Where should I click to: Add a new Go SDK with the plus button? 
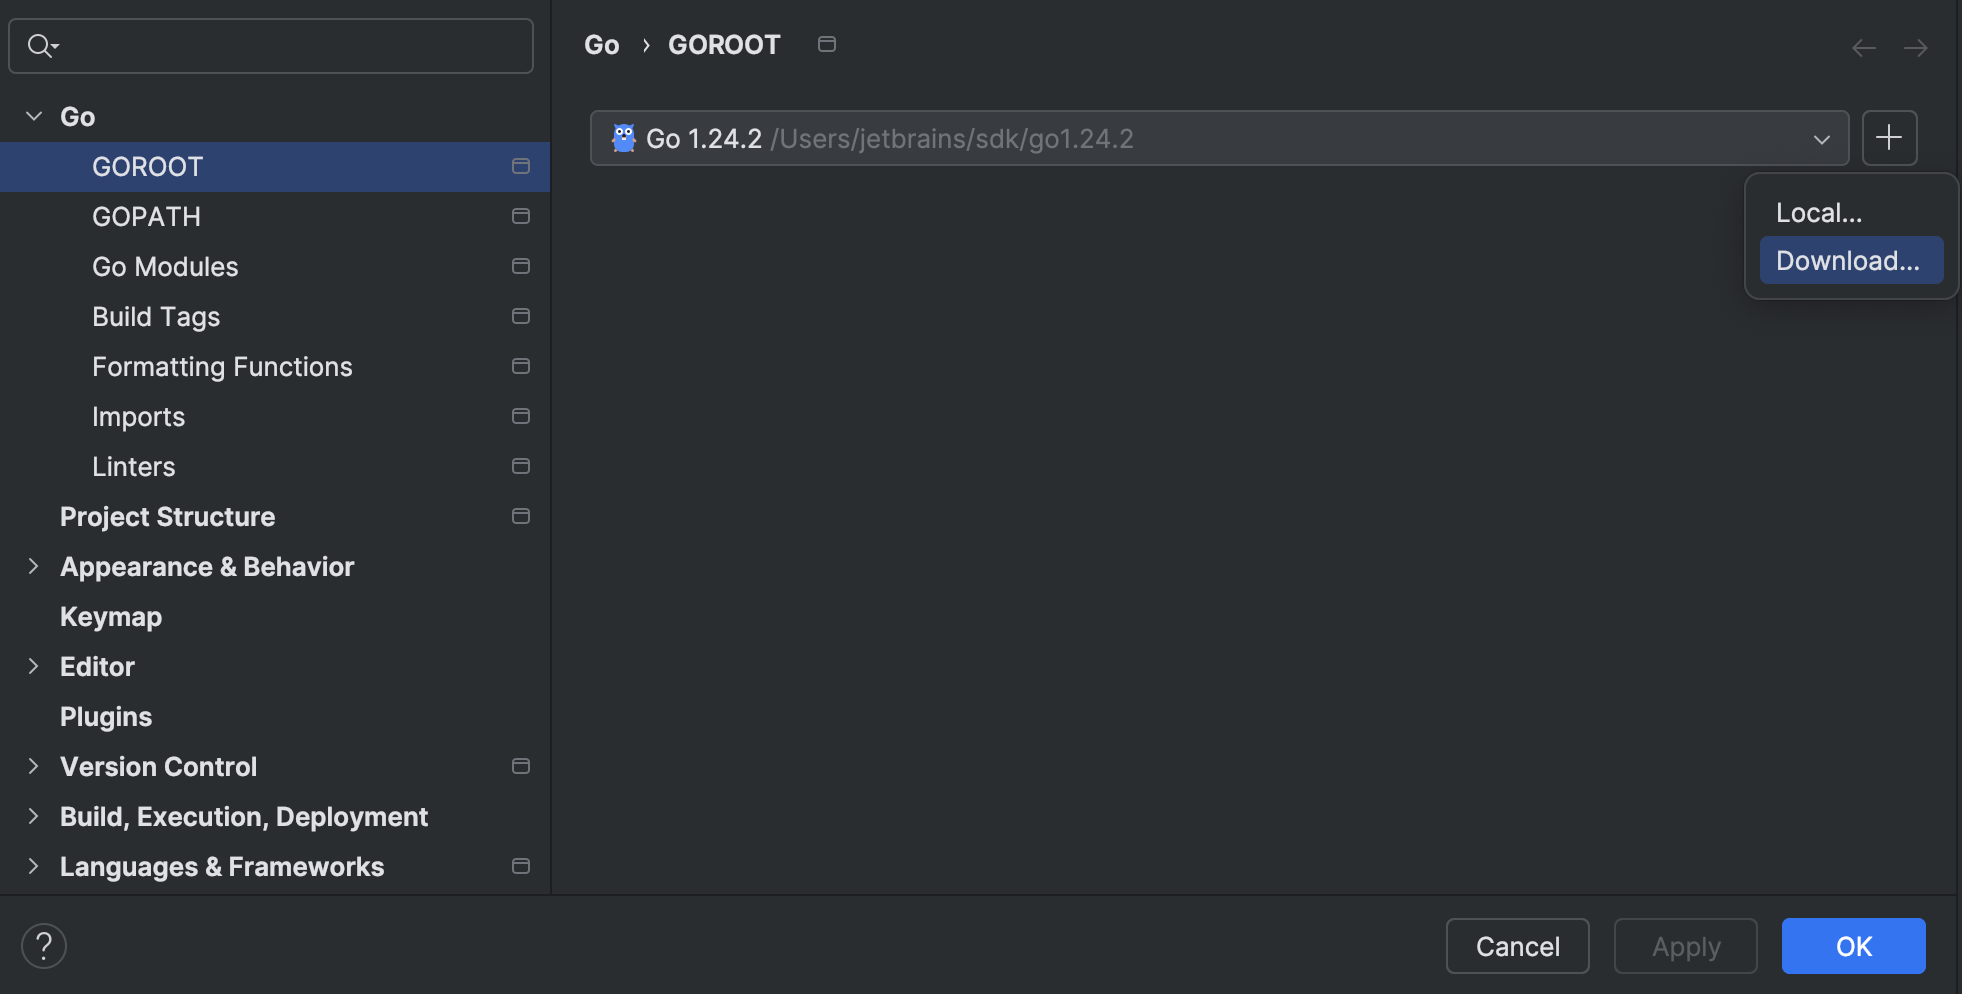(x=1889, y=138)
